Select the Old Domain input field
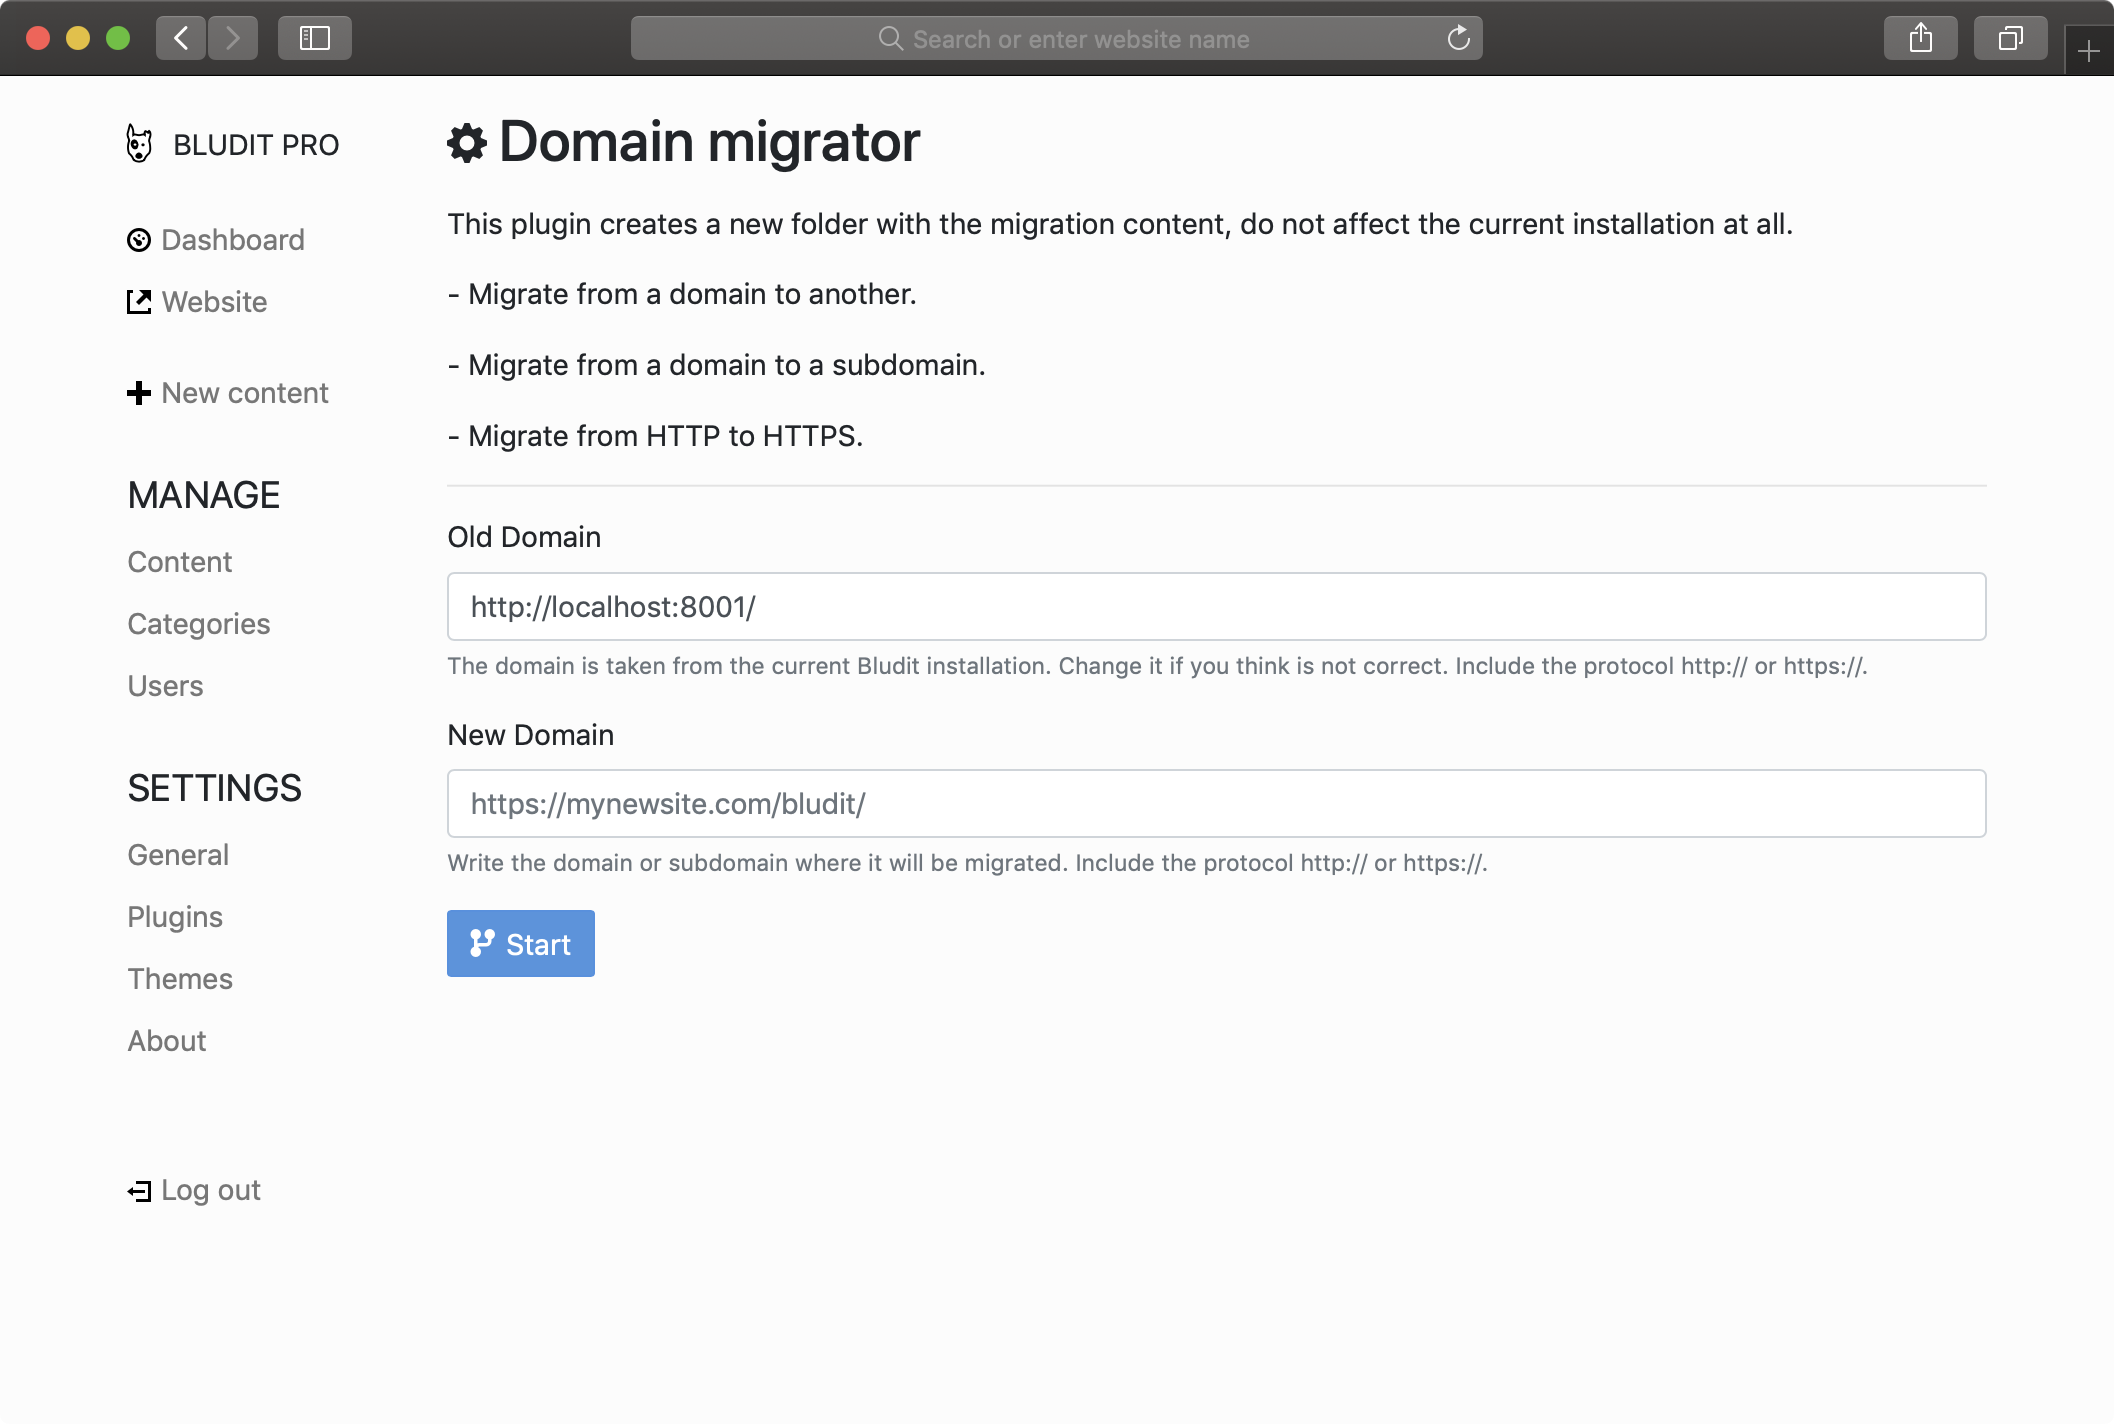The height and width of the screenshot is (1424, 2114). point(1216,607)
